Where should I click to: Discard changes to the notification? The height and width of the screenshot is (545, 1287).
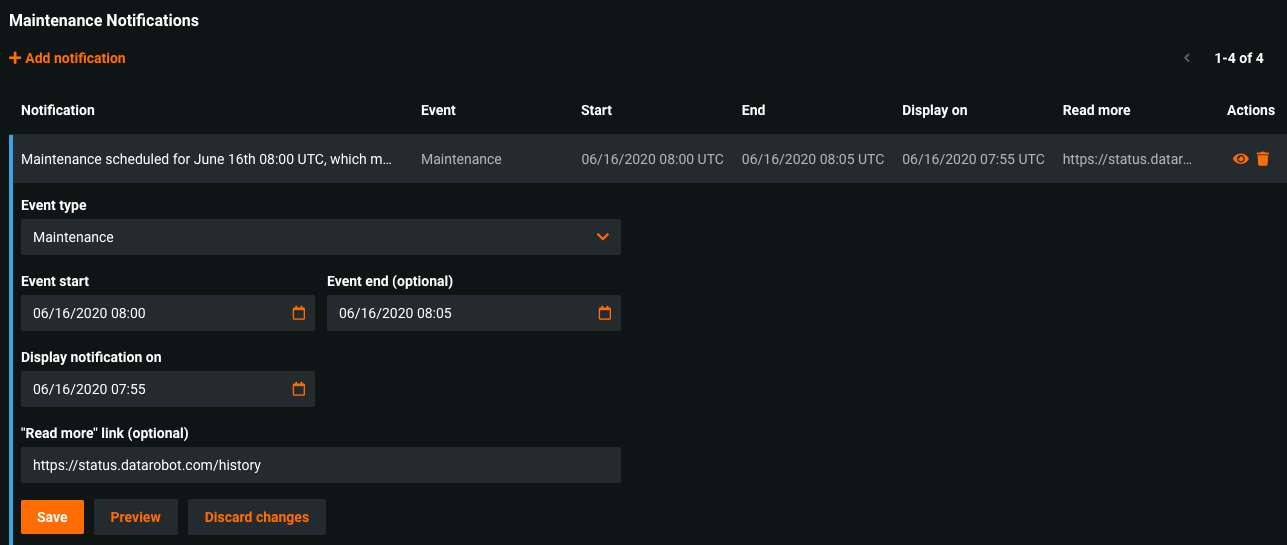(x=256, y=517)
